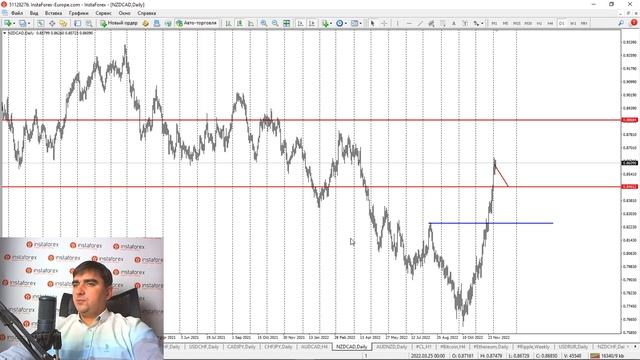The width and height of the screenshot is (640, 360).
Task: Click the Tile Windows icon
Action: click(287, 23)
